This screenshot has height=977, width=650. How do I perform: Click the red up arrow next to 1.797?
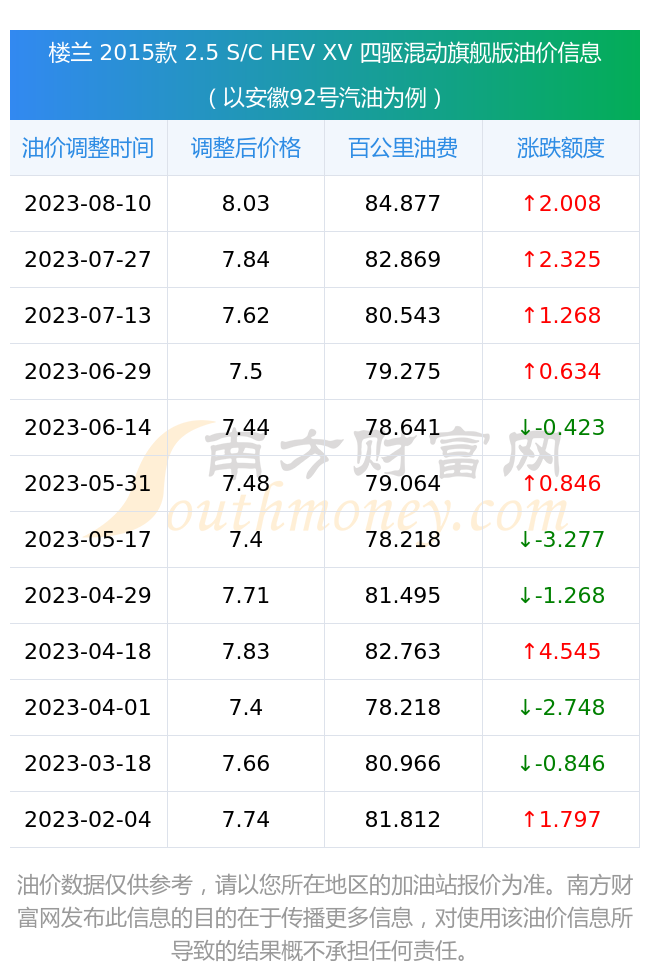pyautogui.click(x=529, y=819)
